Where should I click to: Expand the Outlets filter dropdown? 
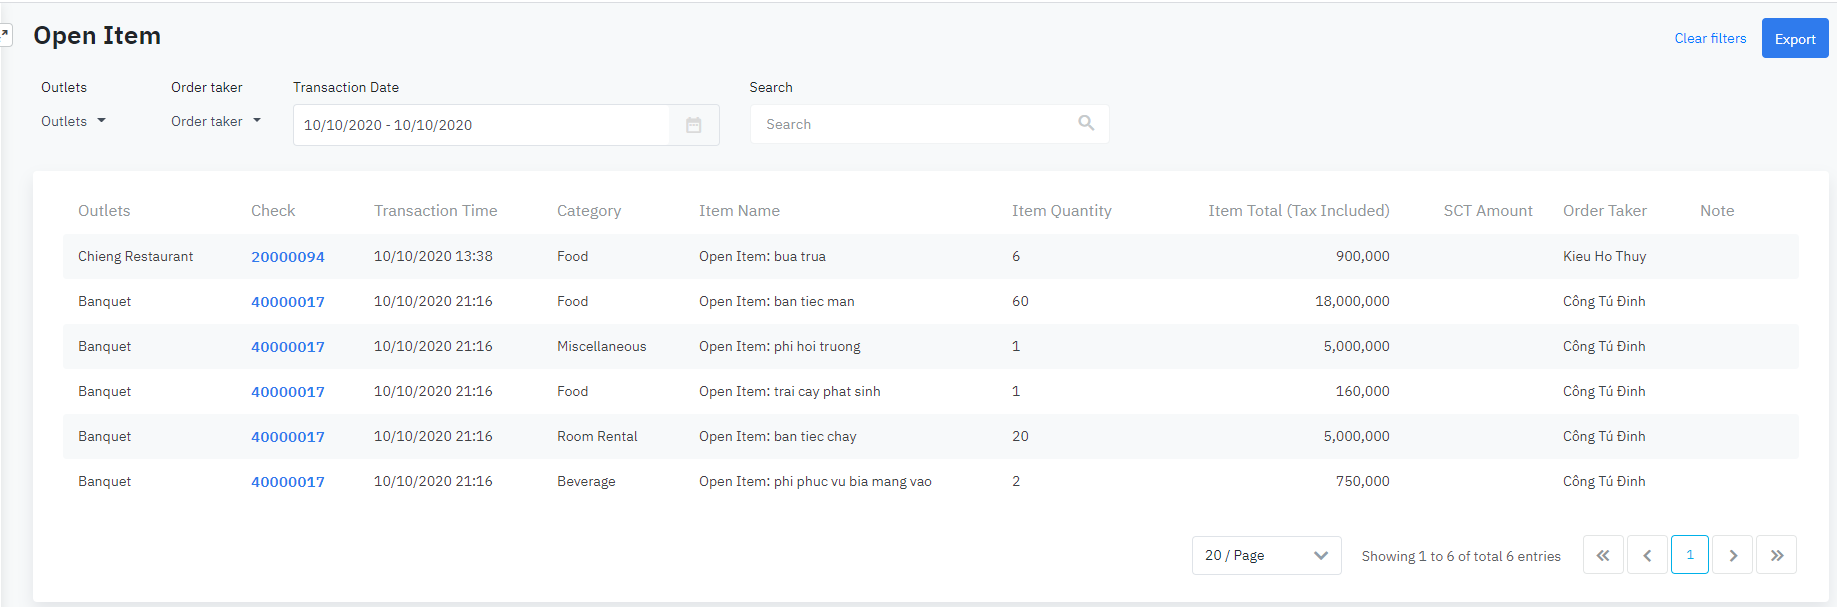click(x=73, y=121)
